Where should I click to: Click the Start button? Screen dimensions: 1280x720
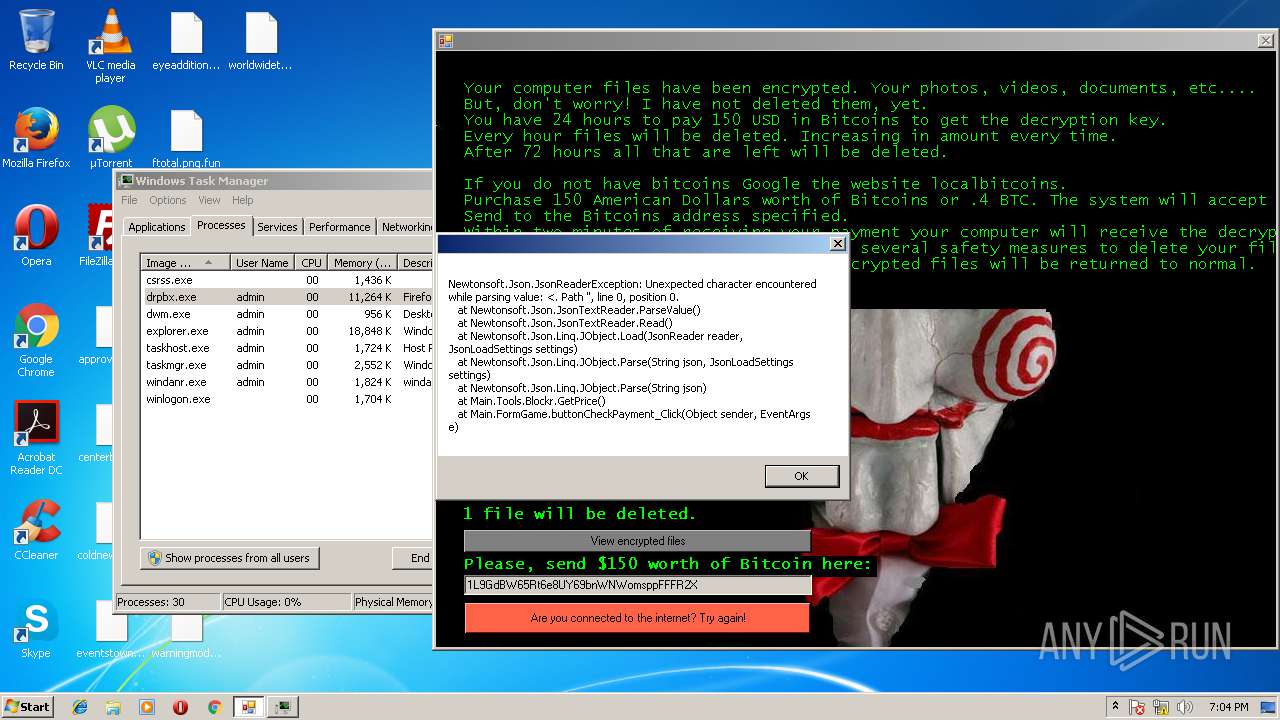tap(28, 706)
